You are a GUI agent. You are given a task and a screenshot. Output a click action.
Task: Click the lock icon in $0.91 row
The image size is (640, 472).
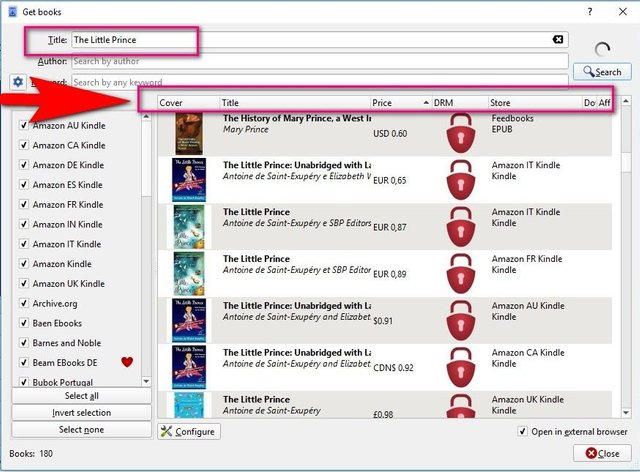(x=461, y=321)
